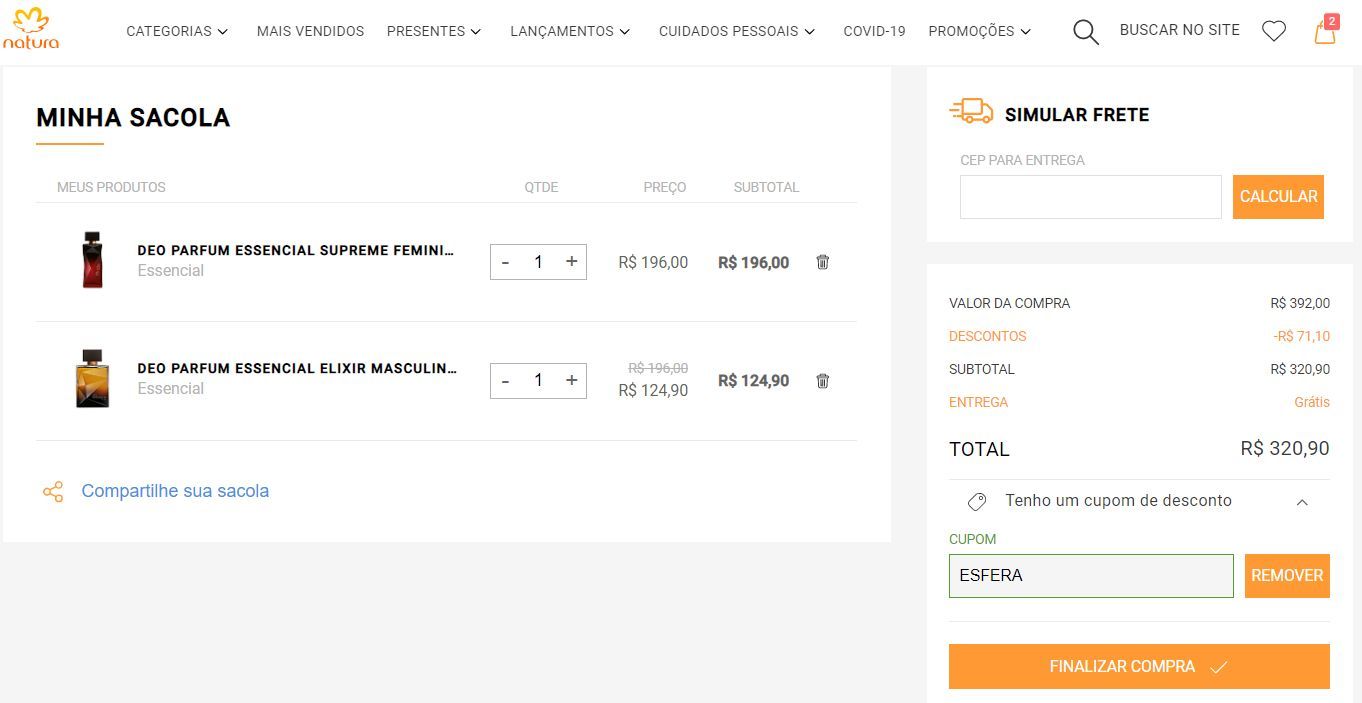
Task: Click the CEP para entrega input field
Action: [1090, 197]
